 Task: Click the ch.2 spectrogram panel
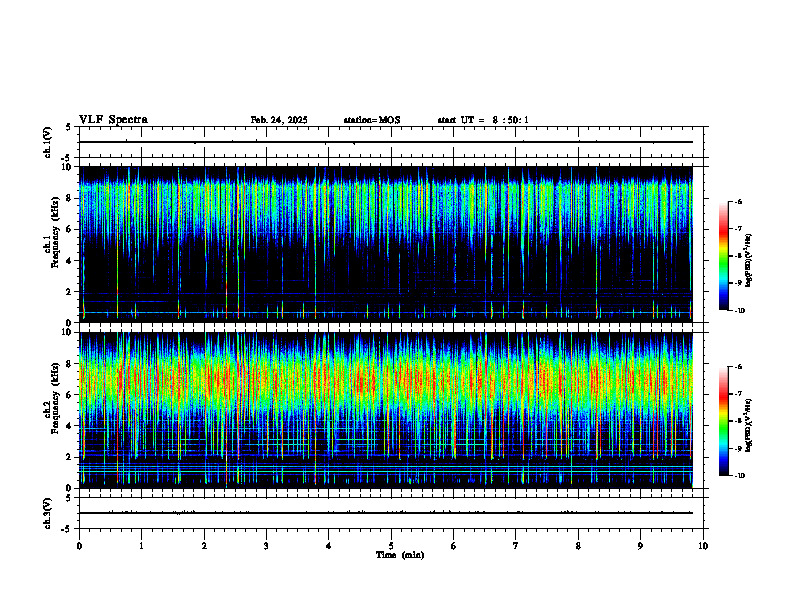[386, 410]
